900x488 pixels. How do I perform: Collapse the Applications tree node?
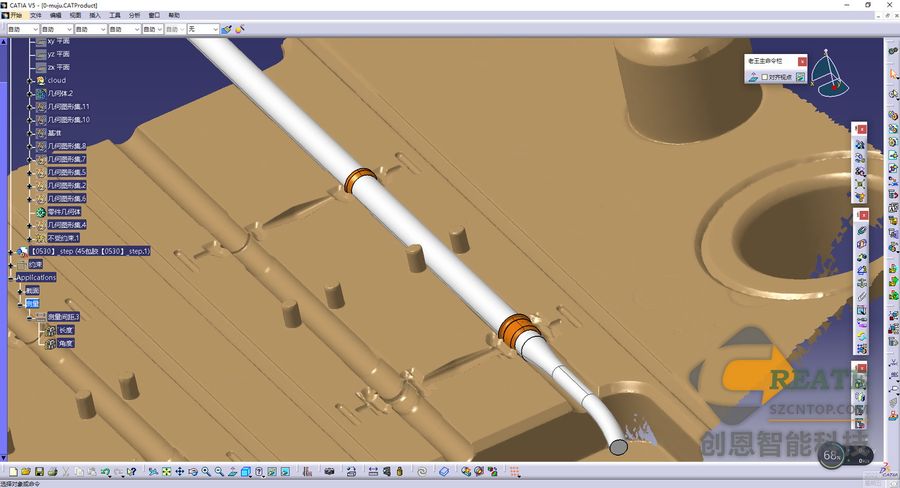point(11,277)
